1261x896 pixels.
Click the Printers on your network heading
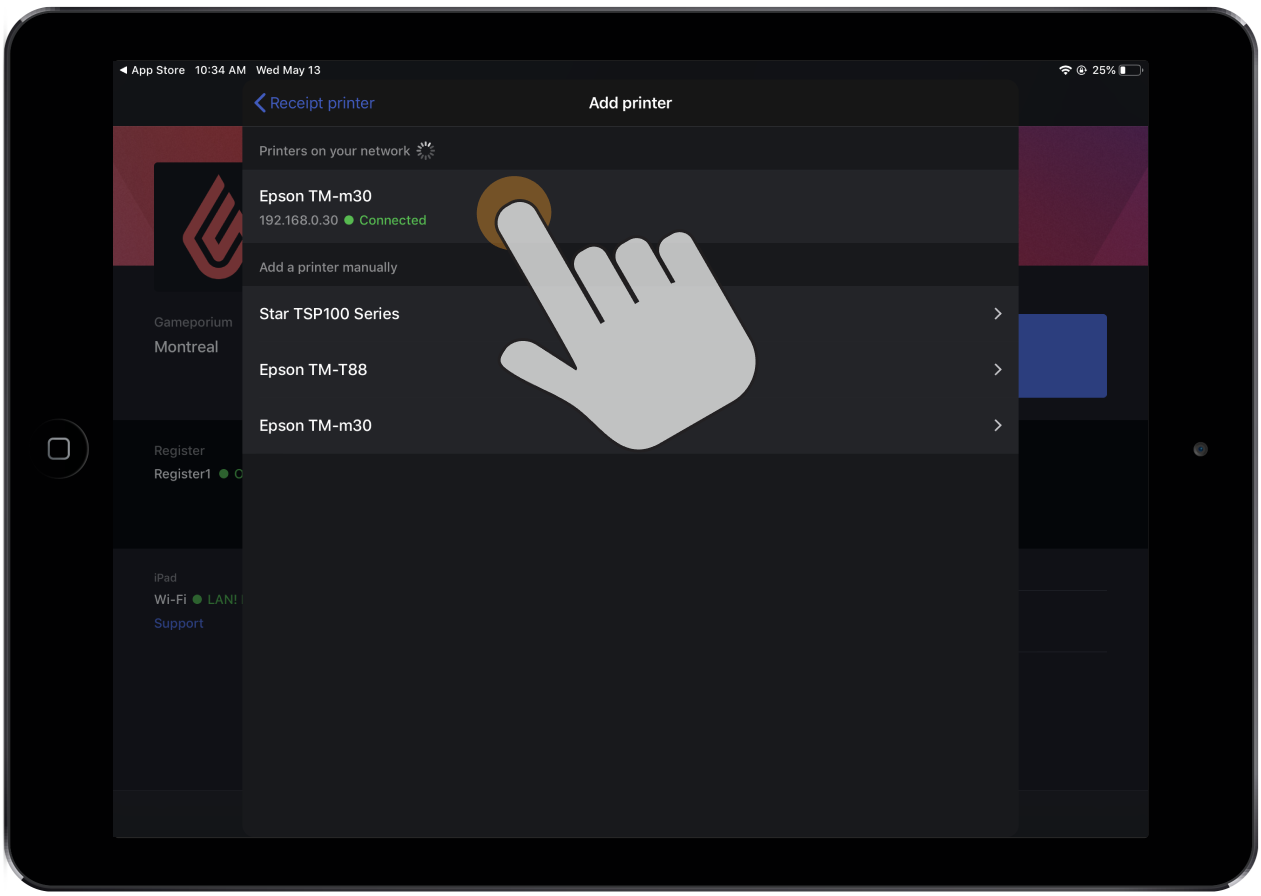[334, 151]
